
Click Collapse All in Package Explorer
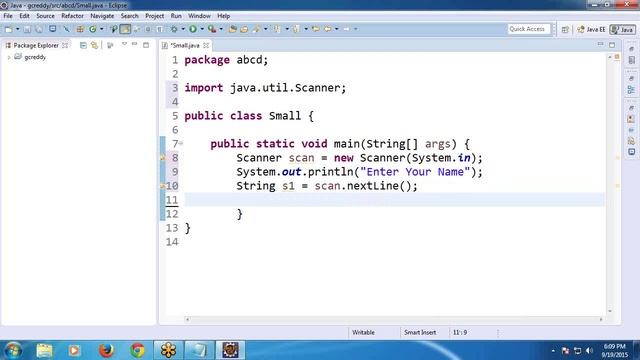(83, 45)
